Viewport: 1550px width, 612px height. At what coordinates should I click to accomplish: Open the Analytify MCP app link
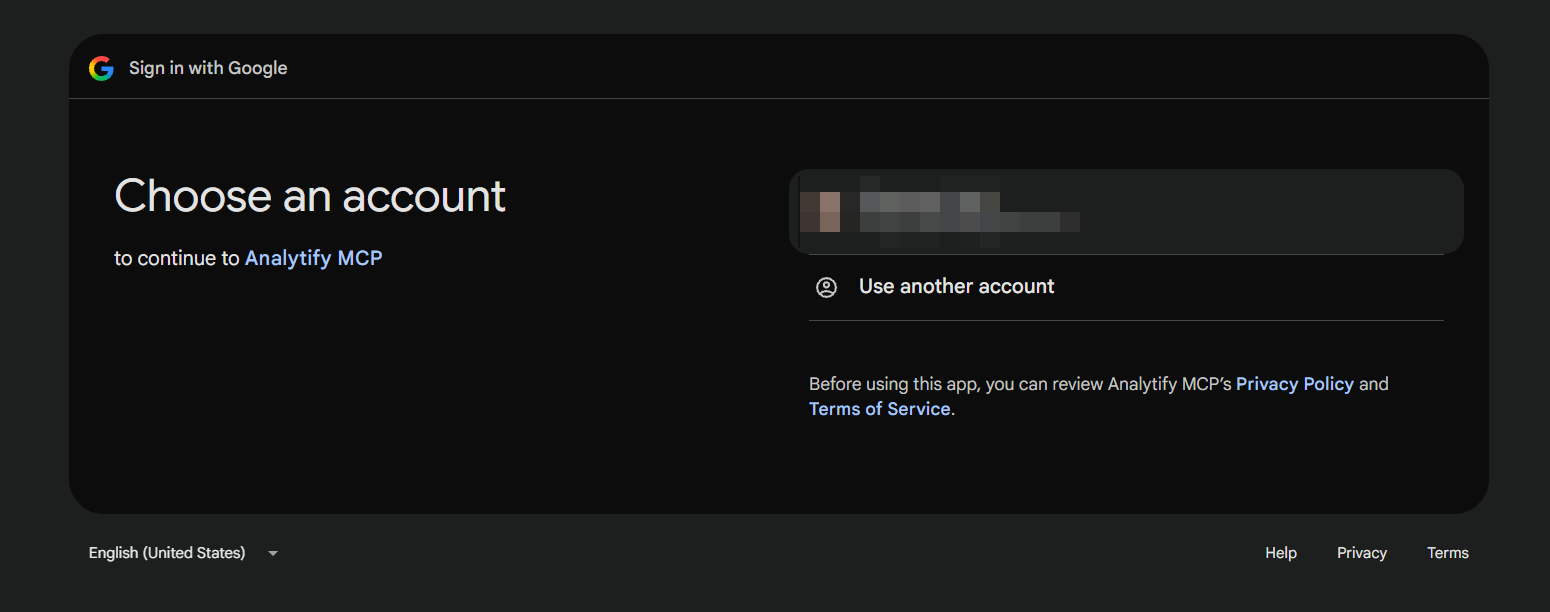[x=314, y=258]
